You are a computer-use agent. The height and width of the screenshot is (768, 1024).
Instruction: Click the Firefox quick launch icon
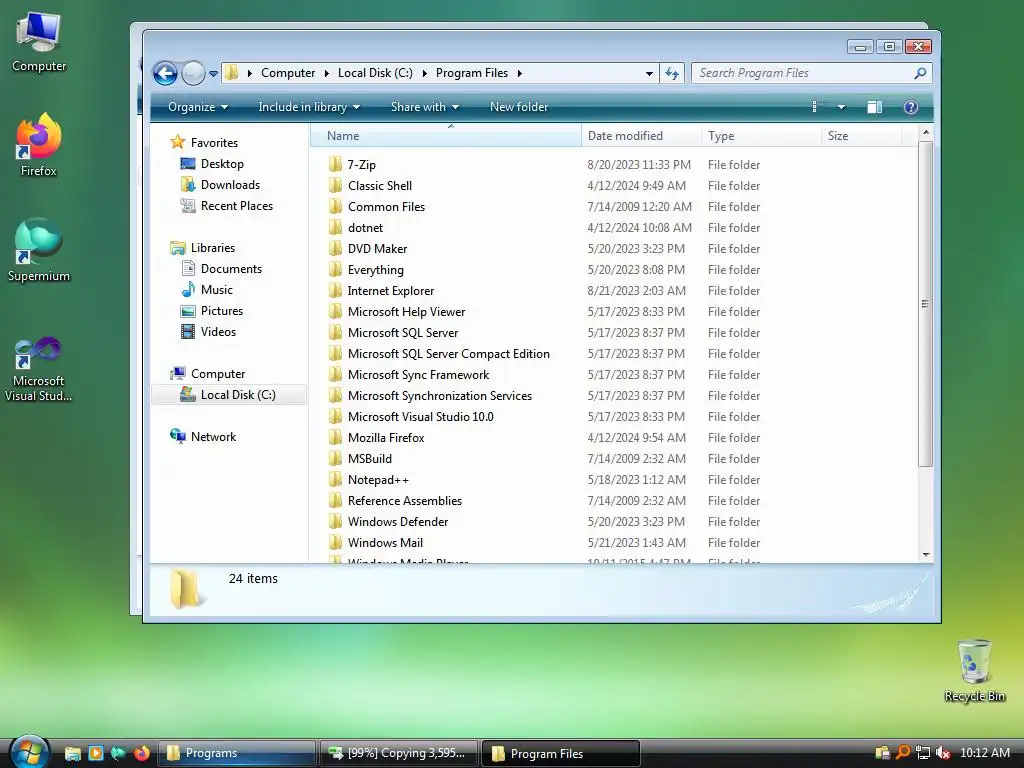coord(142,753)
